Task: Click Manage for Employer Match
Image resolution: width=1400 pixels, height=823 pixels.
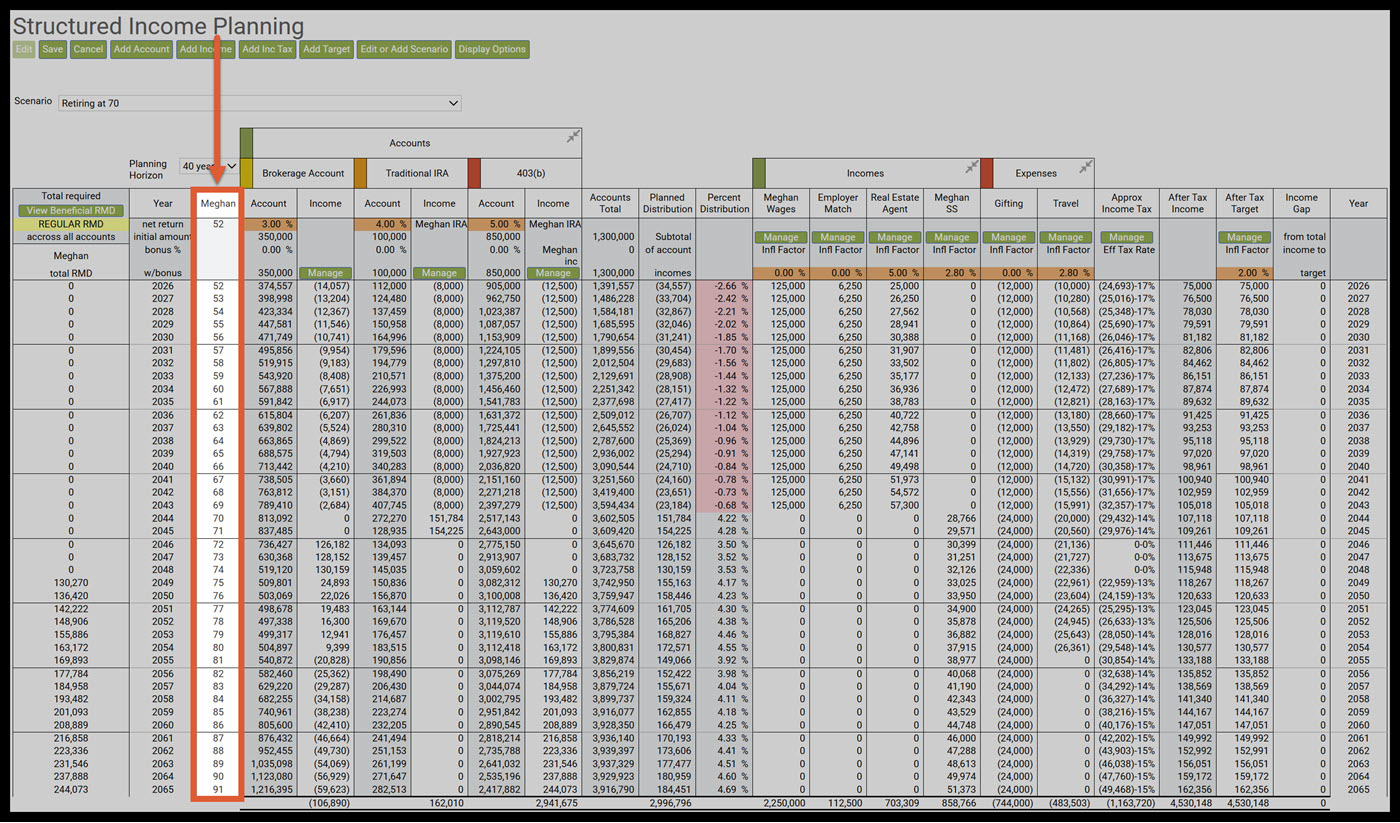Action: pyautogui.click(x=838, y=237)
